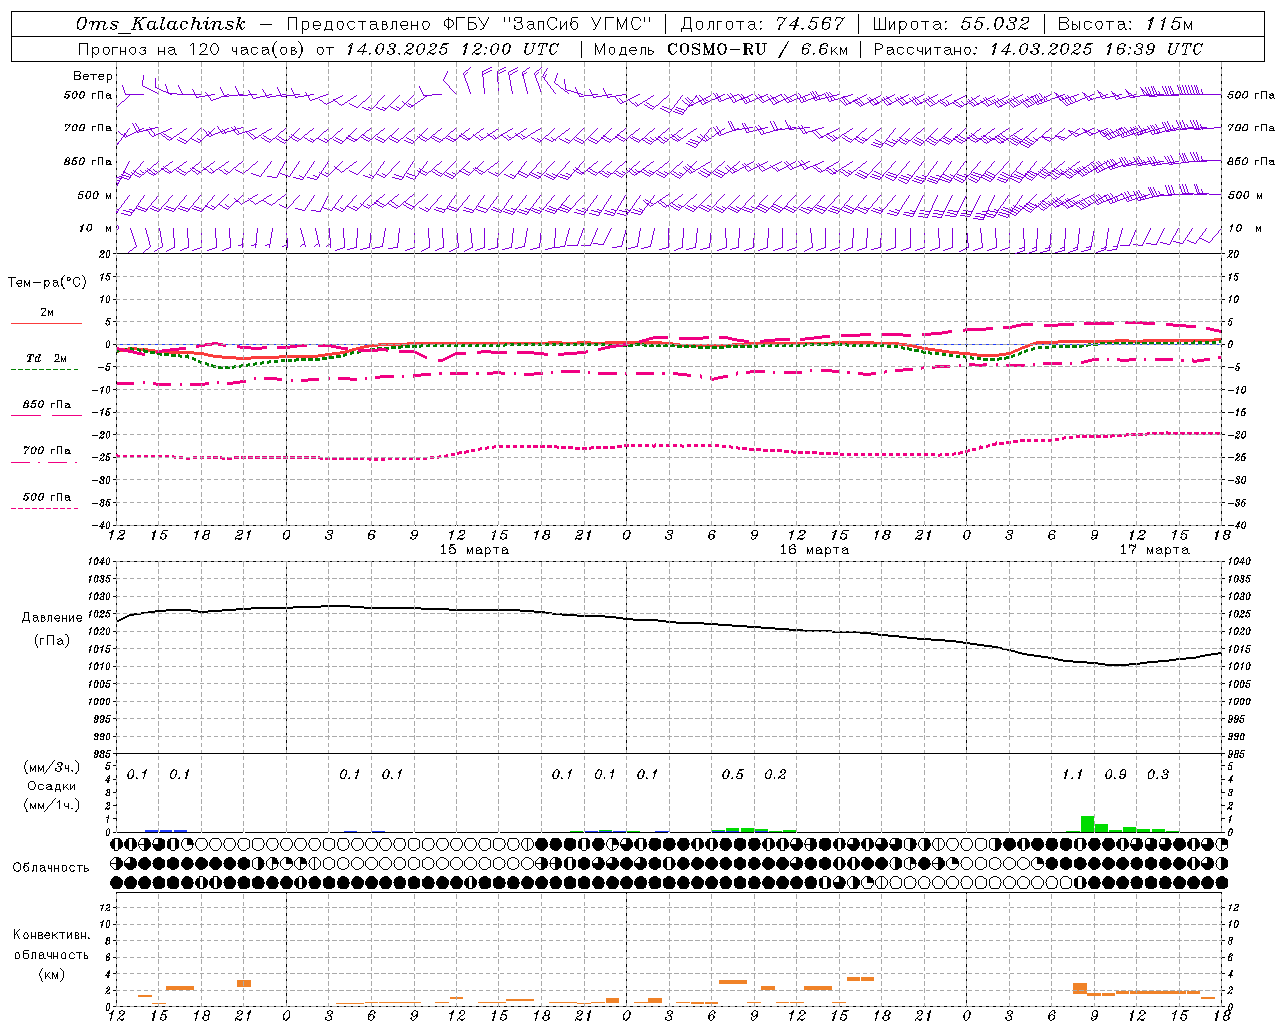Click the model label "COSMO-RU / 6.6км"
Viewport: 1280px width, 1024px height.
(758, 49)
